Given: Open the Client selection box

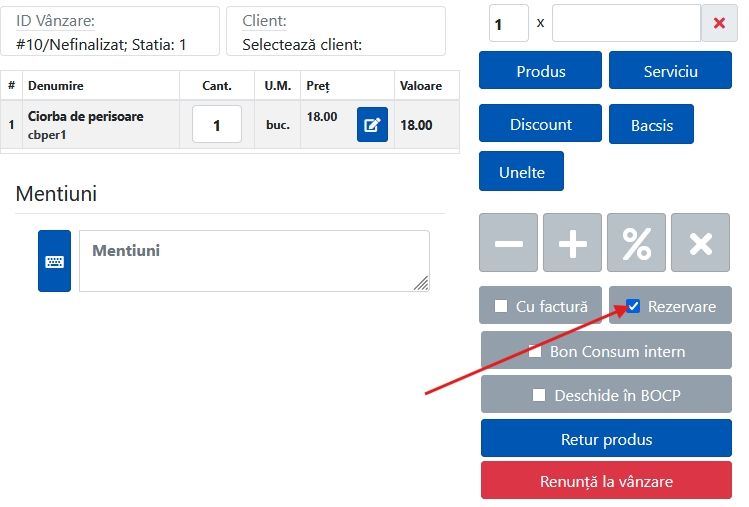Looking at the screenshot, I should tap(335, 32).
